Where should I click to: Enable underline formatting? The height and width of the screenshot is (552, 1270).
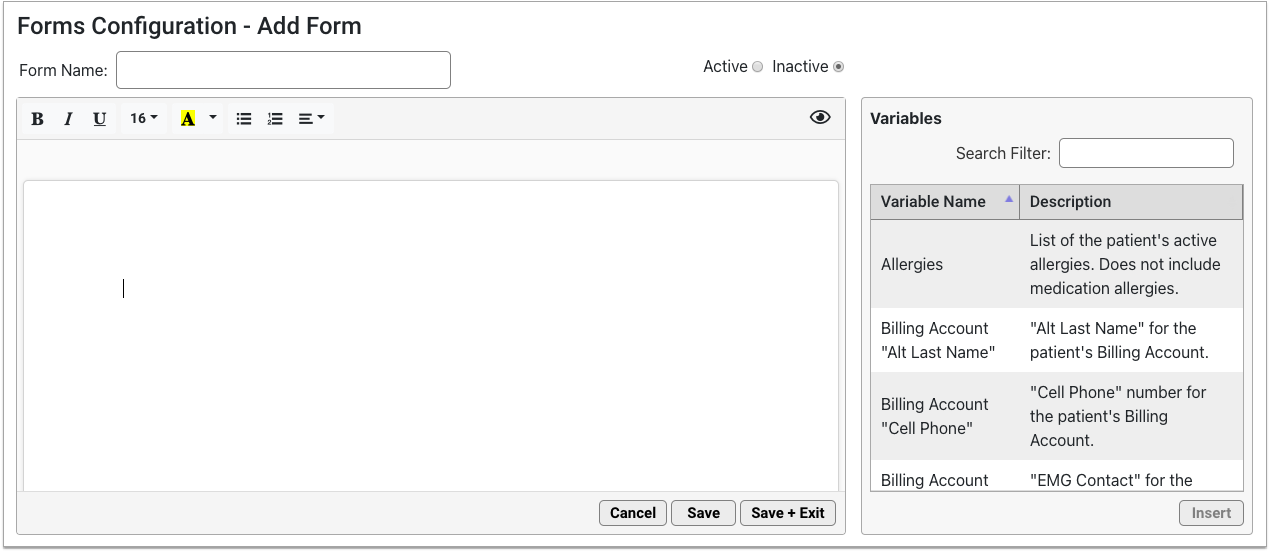[99, 119]
